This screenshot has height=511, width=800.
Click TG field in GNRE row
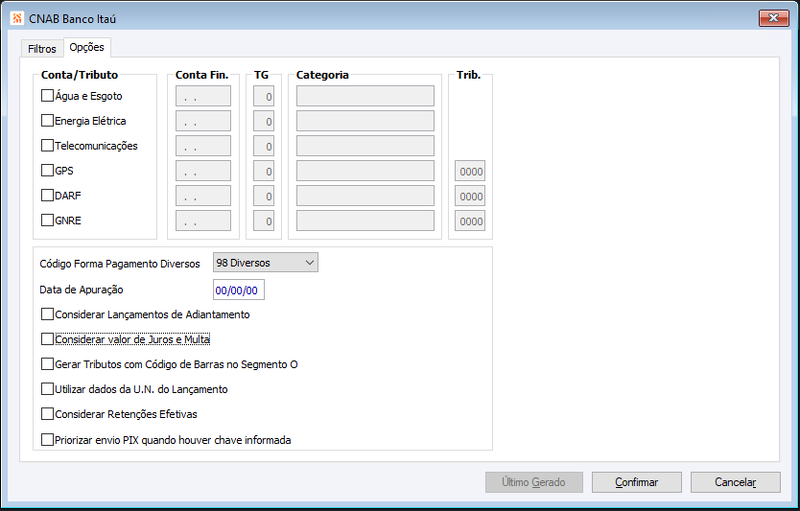pos(264,221)
